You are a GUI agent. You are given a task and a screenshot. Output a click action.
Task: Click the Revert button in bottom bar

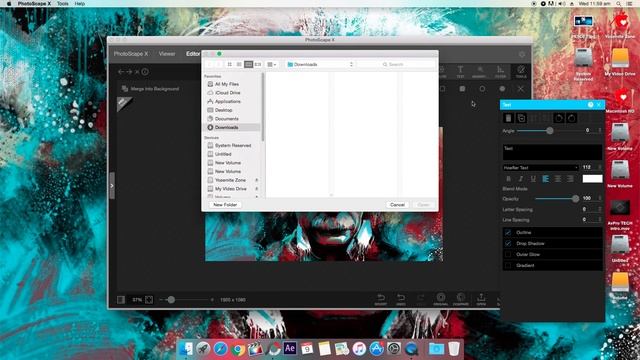380,299
